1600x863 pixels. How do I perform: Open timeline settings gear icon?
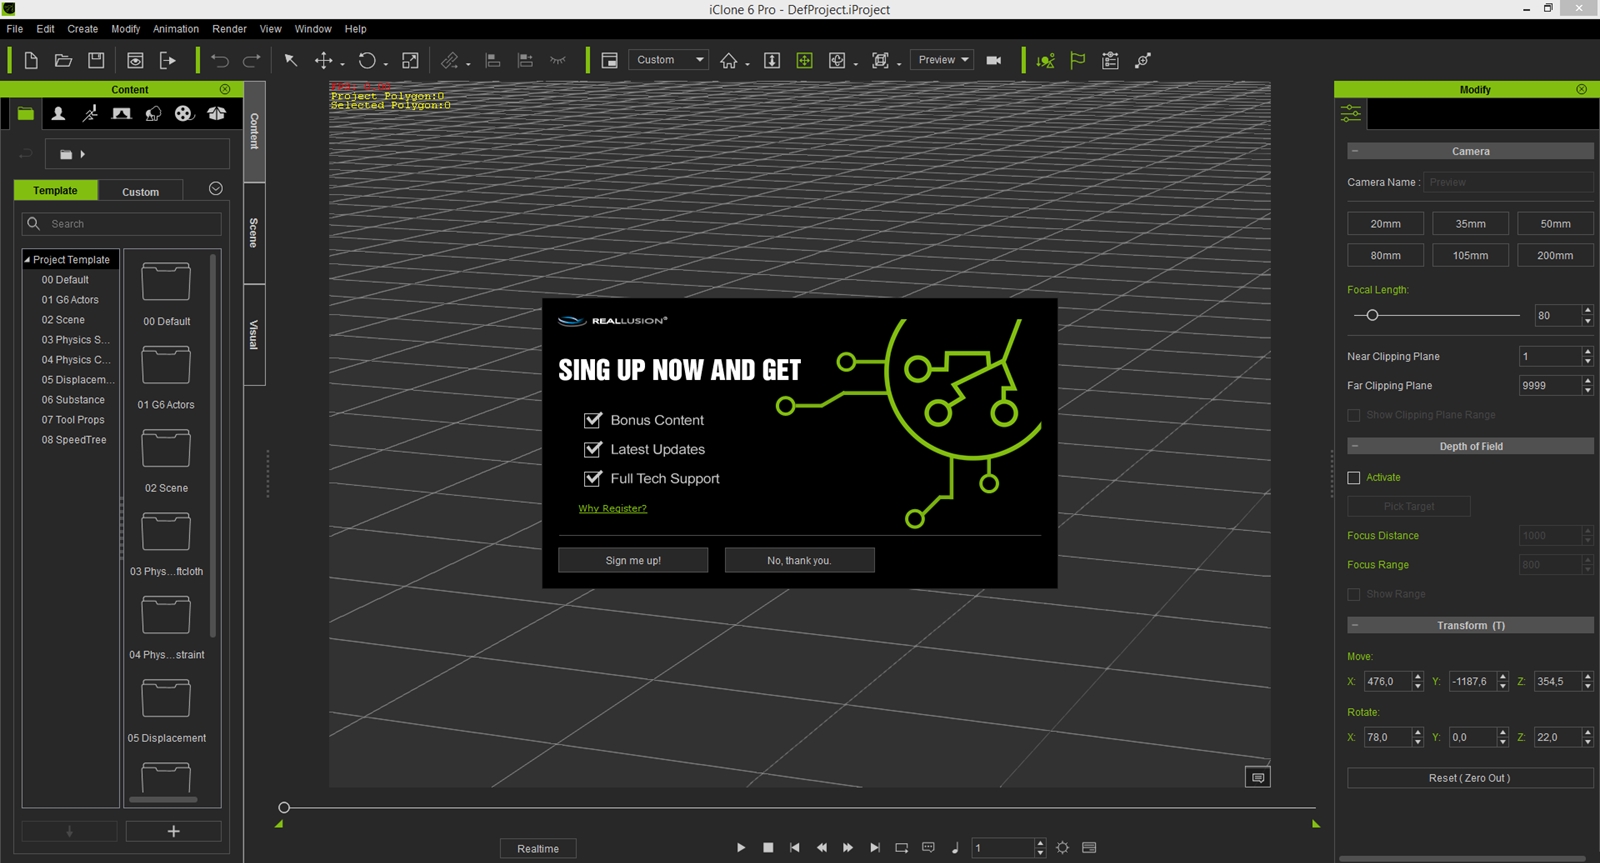pyautogui.click(x=1062, y=847)
